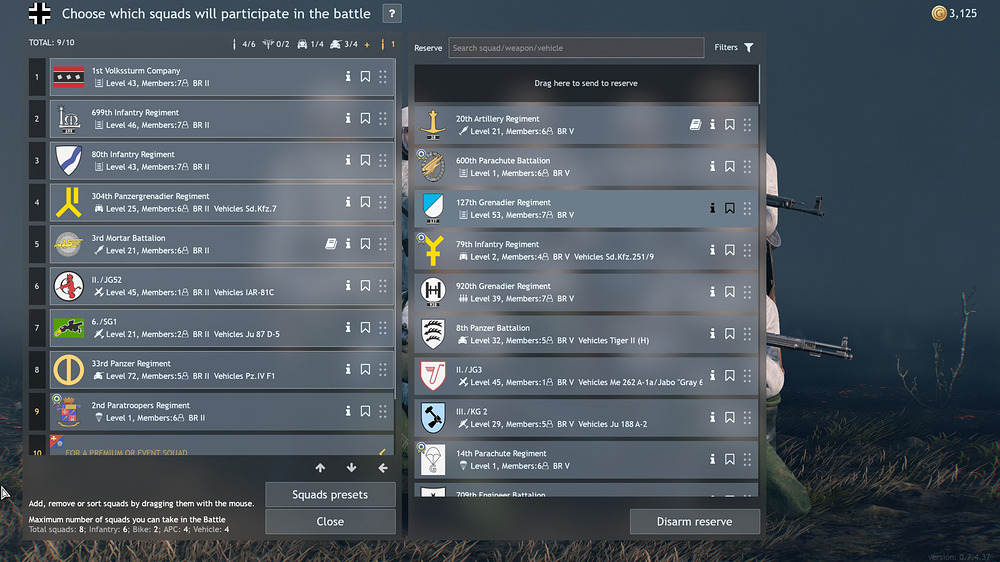Show info for 1st Volkssturm Company
The image size is (1000, 562).
(x=348, y=77)
